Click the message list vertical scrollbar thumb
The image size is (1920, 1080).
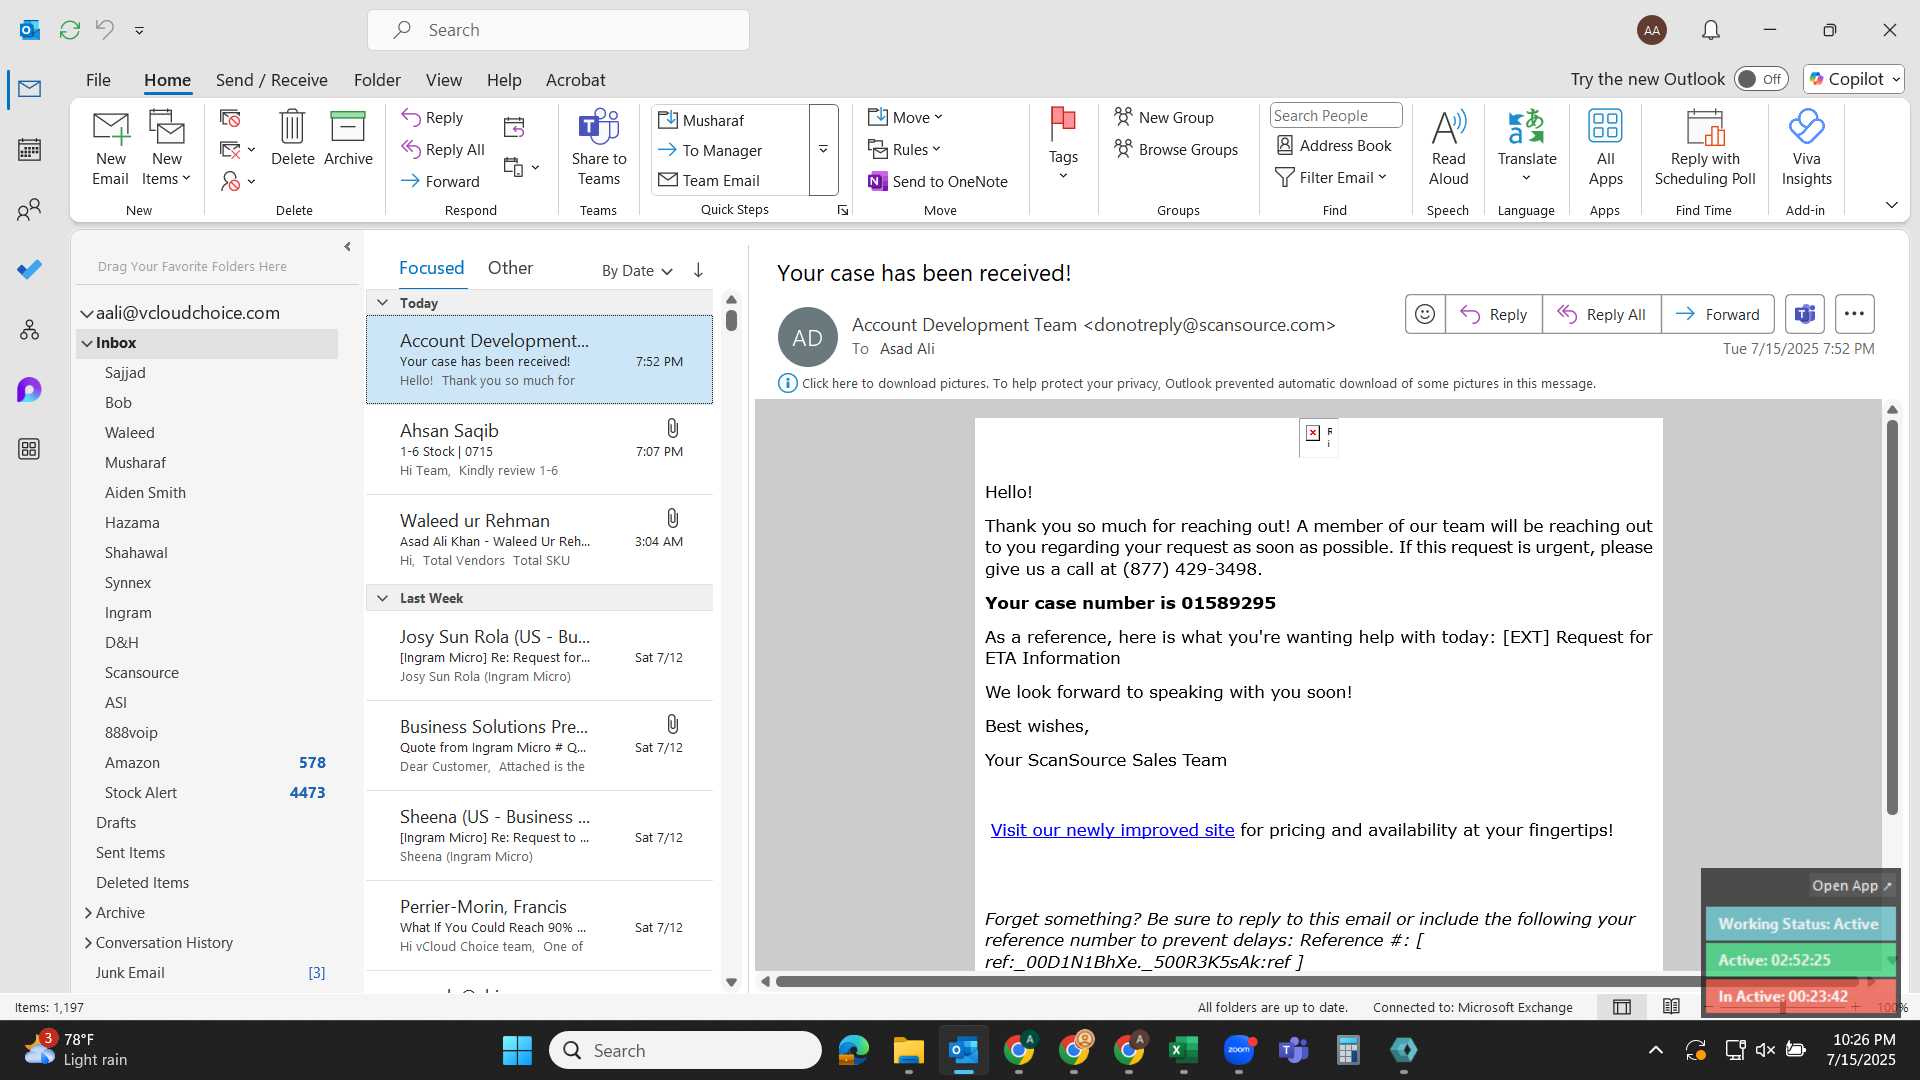click(x=731, y=320)
